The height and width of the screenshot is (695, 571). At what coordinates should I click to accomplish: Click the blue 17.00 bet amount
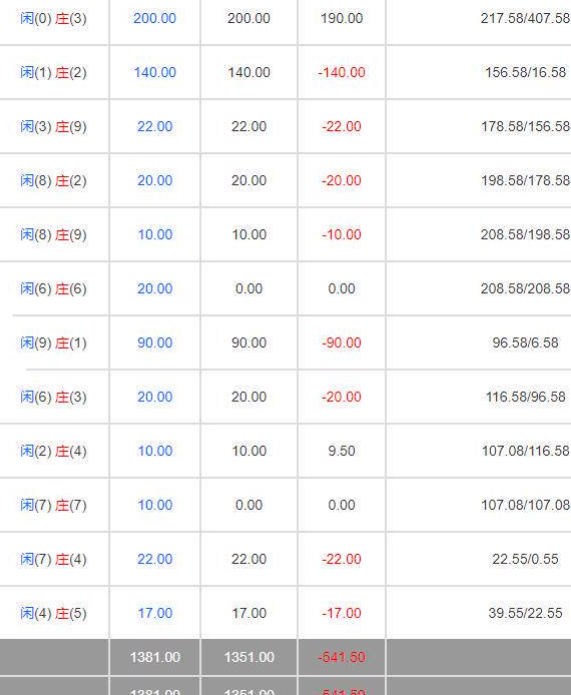click(x=155, y=613)
